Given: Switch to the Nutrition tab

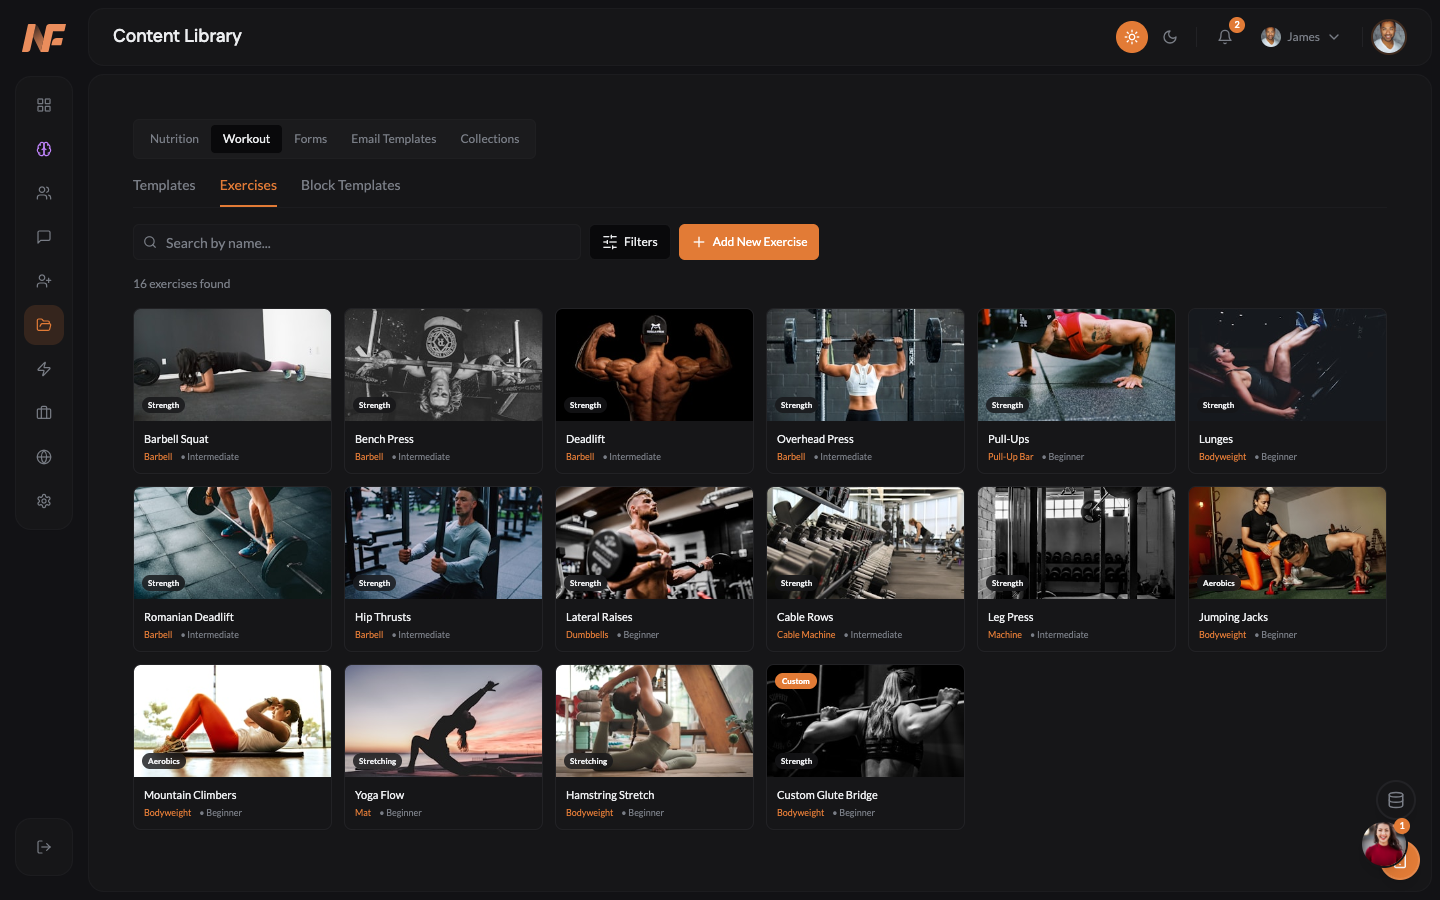Looking at the screenshot, I should (174, 138).
